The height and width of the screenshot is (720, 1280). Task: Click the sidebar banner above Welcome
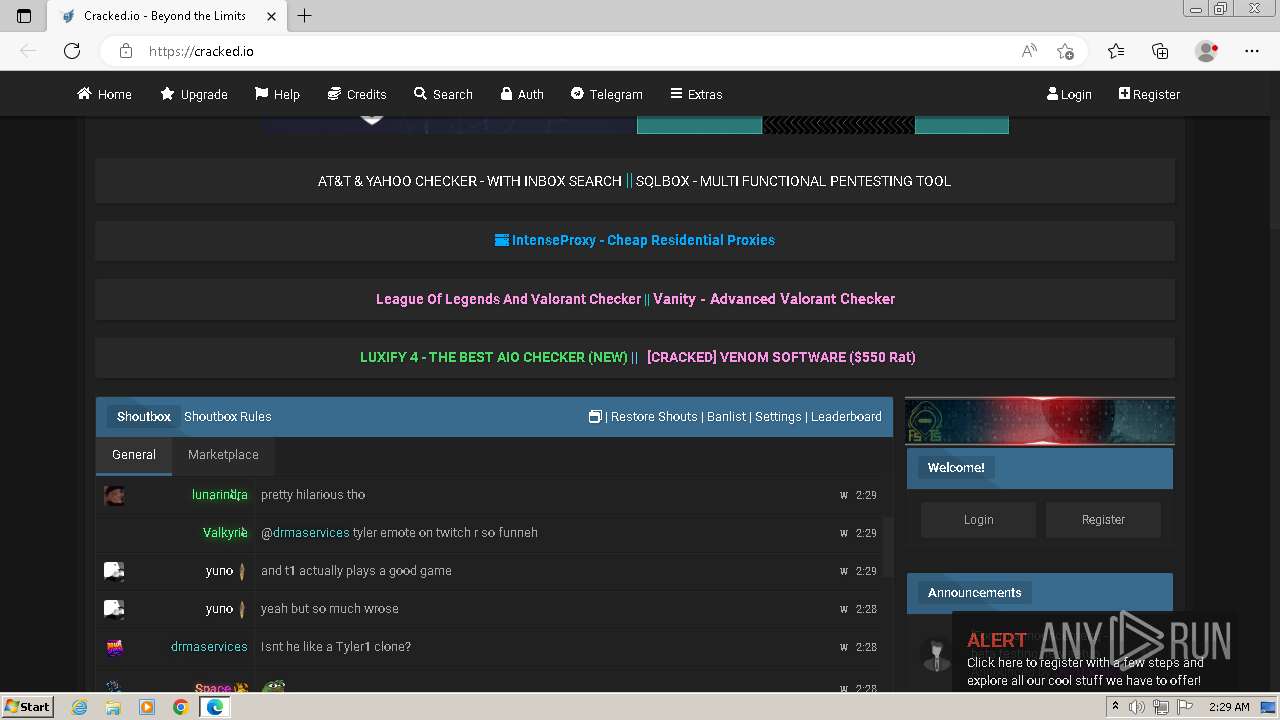pos(1040,421)
